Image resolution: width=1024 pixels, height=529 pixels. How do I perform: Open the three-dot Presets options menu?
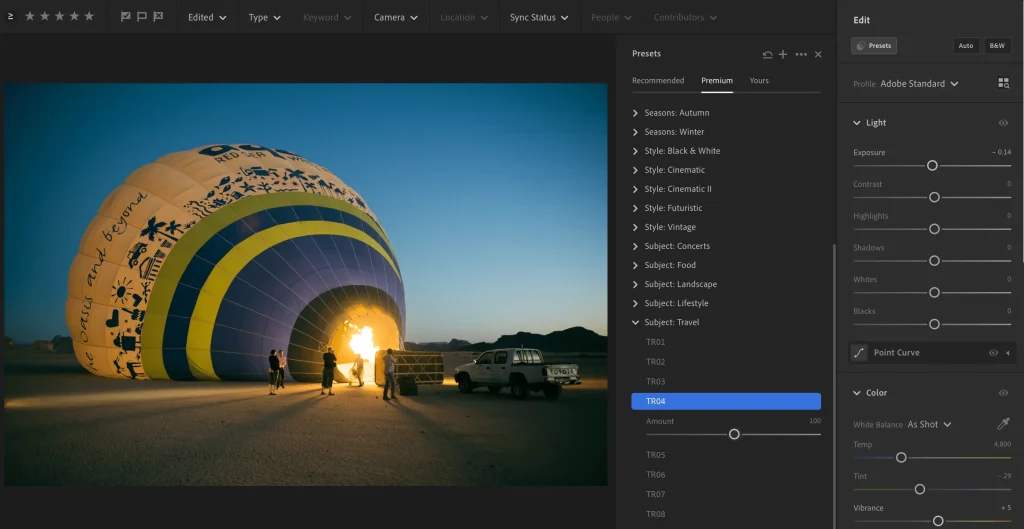(801, 55)
